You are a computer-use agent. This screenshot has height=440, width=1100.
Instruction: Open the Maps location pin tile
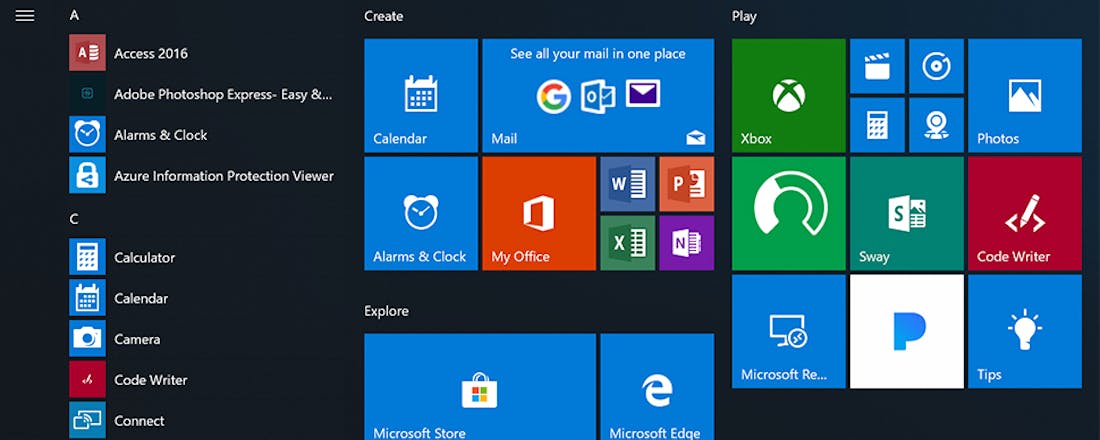pyautogui.click(x=937, y=125)
